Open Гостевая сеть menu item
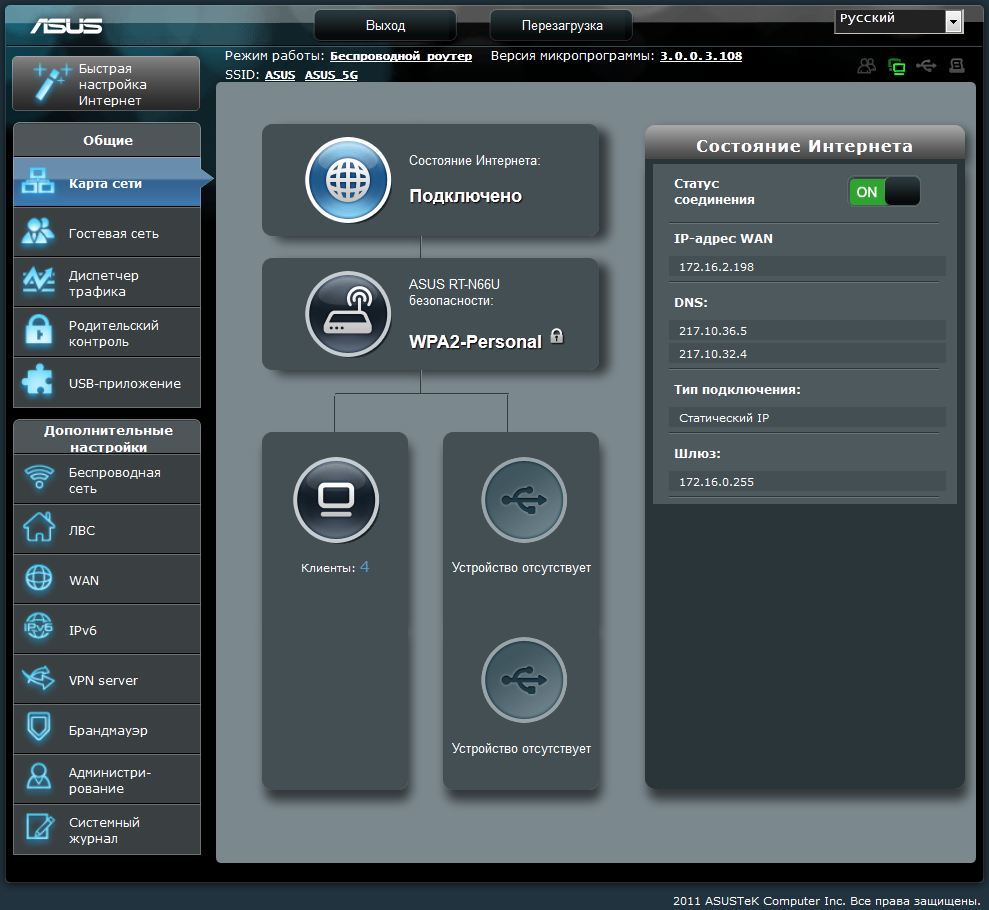 pyautogui.click(x=107, y=232)
